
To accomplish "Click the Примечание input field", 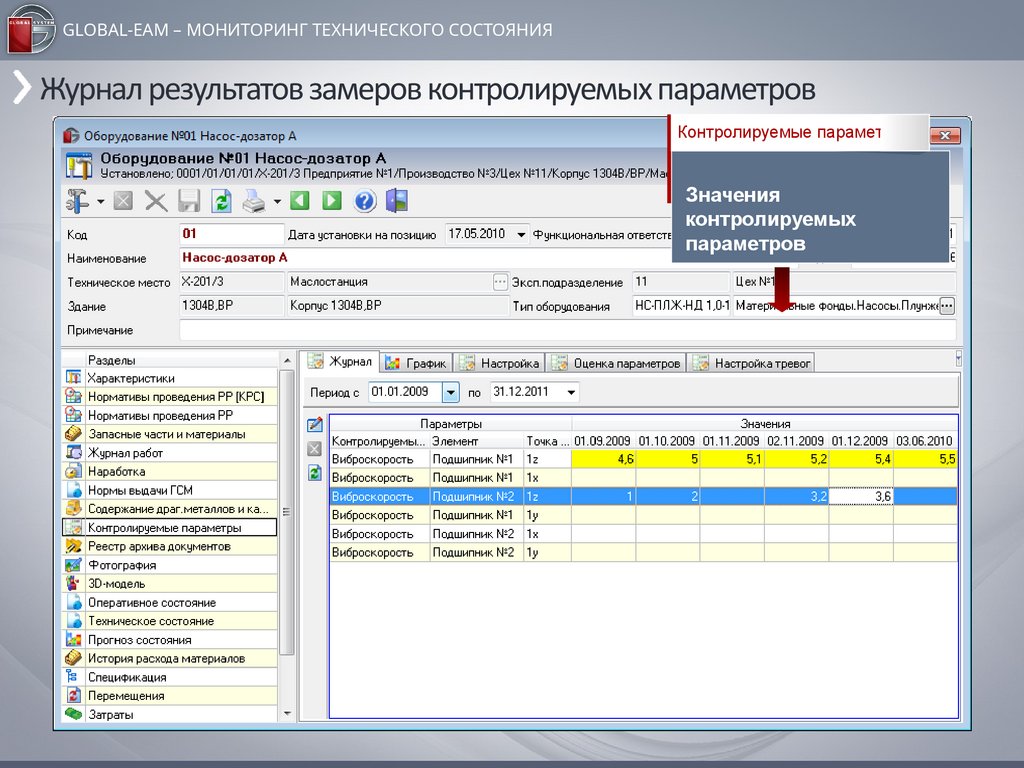I will pos(566,330).
